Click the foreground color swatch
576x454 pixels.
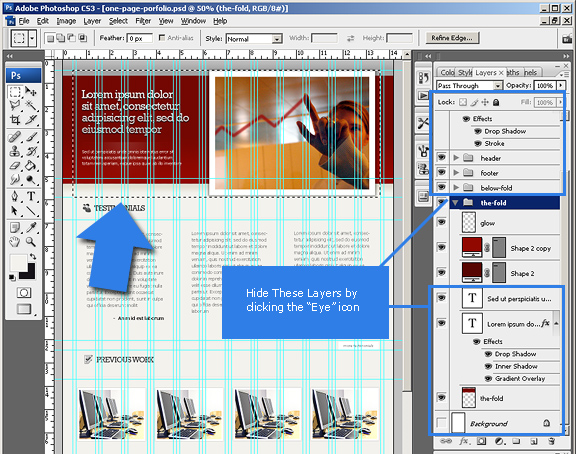pos(19,262)
